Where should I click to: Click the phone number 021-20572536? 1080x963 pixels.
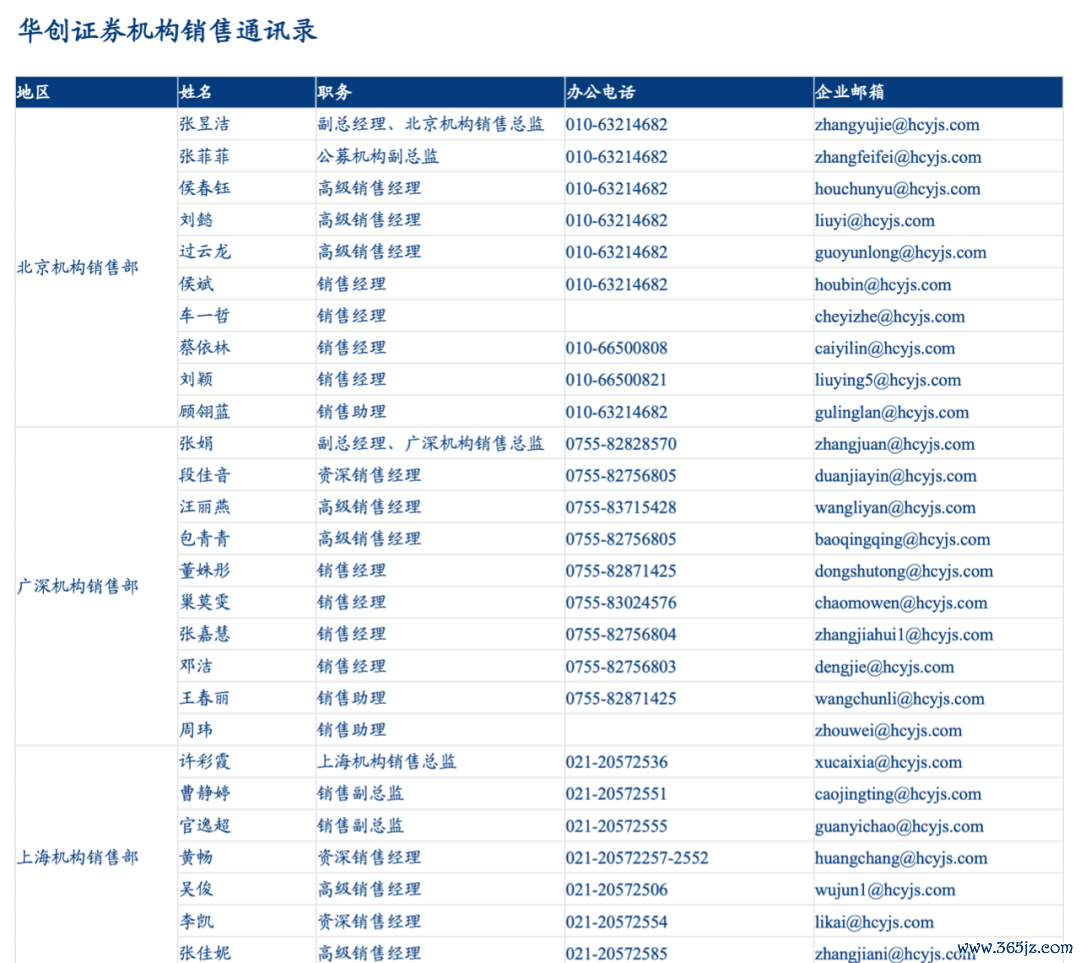[x=616, y=762]
